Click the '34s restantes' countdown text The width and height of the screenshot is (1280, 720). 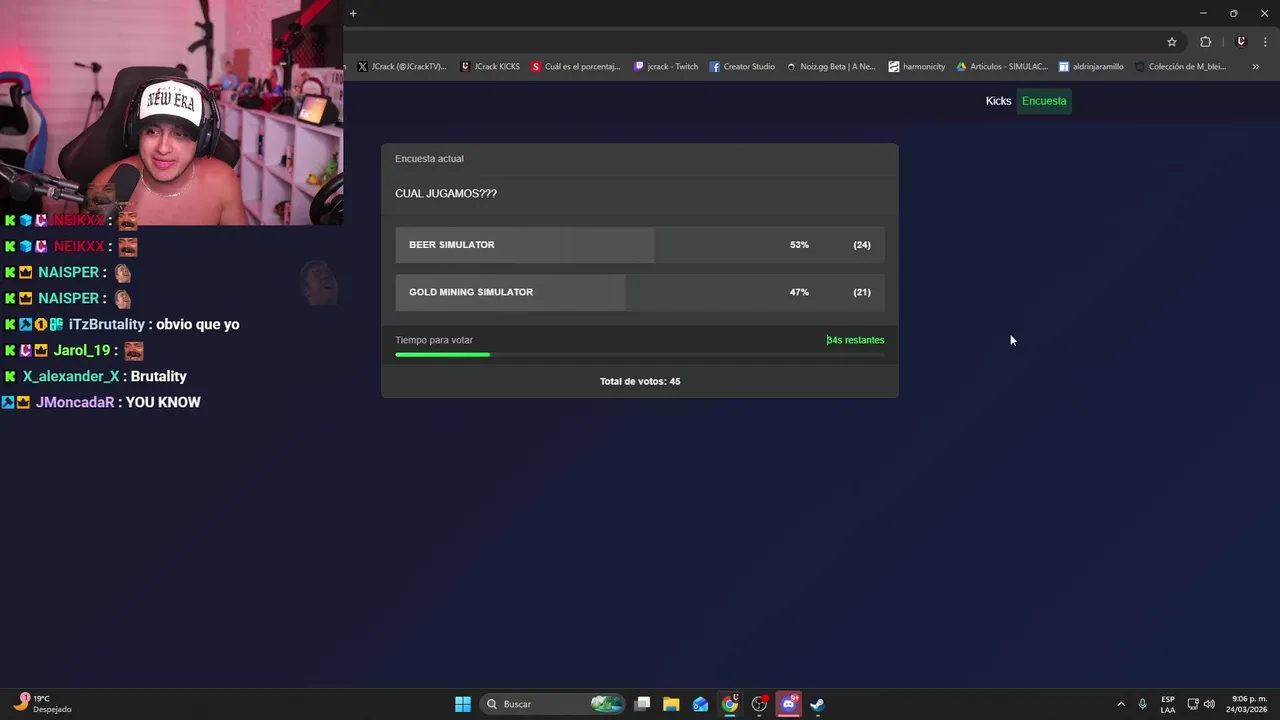[x=855, y=340]
